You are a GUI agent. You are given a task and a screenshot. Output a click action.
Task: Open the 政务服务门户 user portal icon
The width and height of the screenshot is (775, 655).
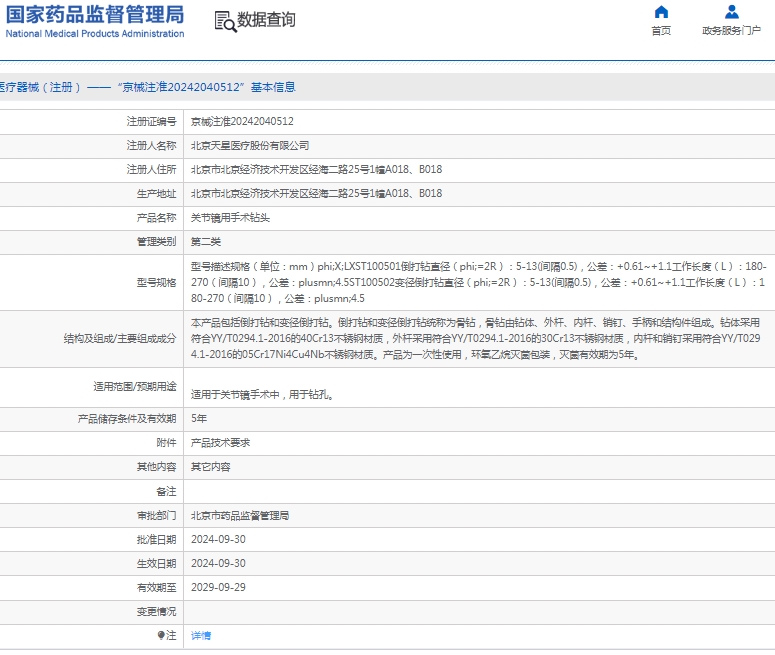coord(732,12)
